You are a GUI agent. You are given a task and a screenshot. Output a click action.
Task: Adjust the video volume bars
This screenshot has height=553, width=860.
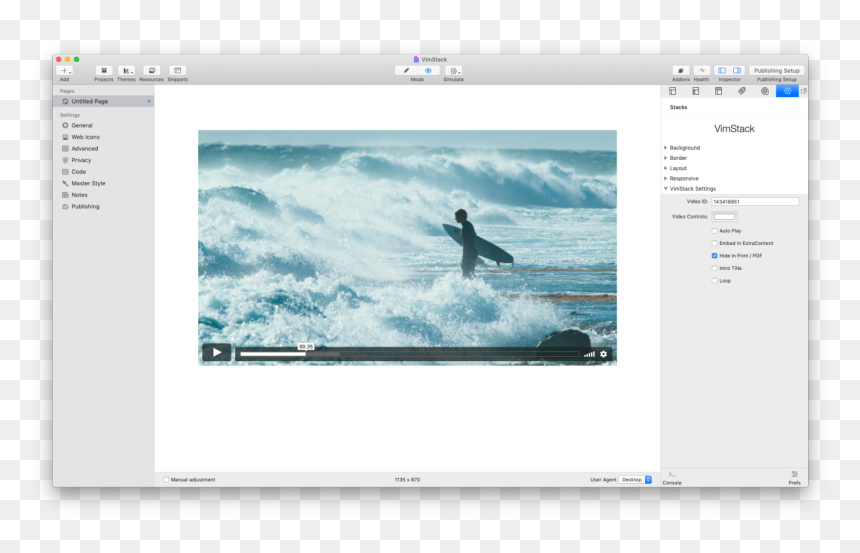pos(589,354)
